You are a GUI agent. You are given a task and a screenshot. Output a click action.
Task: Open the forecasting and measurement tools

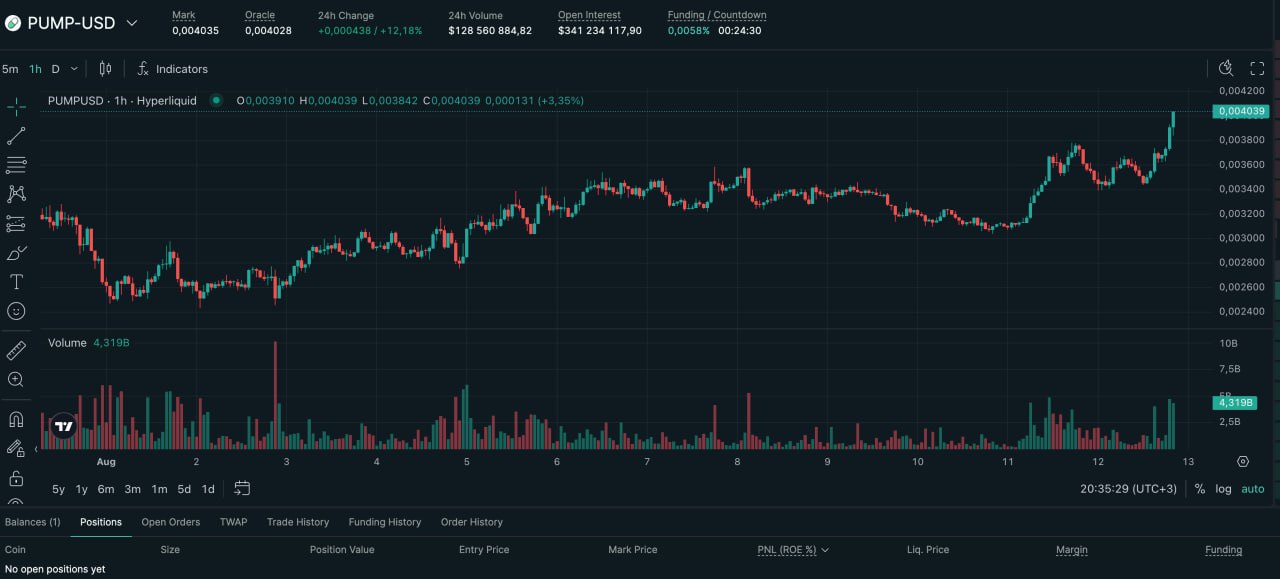16,223
